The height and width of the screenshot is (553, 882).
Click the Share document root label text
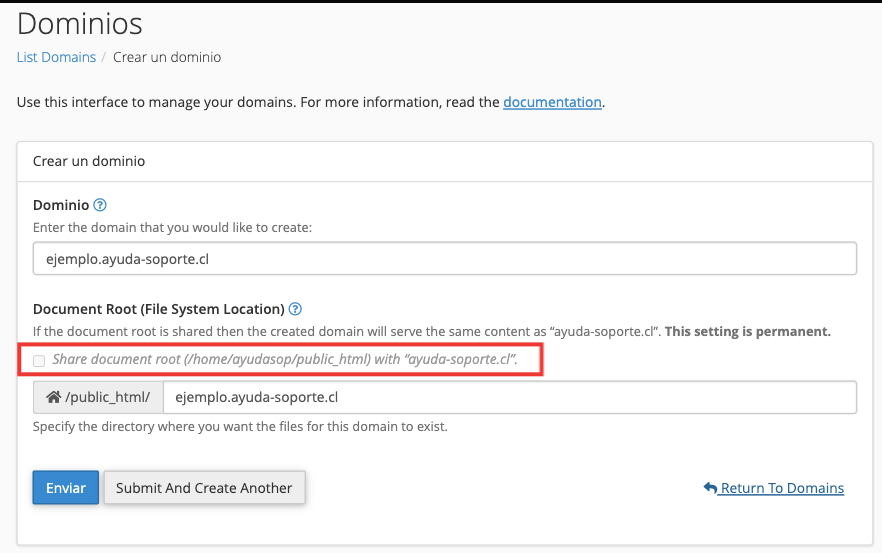[x=285, y=359]
